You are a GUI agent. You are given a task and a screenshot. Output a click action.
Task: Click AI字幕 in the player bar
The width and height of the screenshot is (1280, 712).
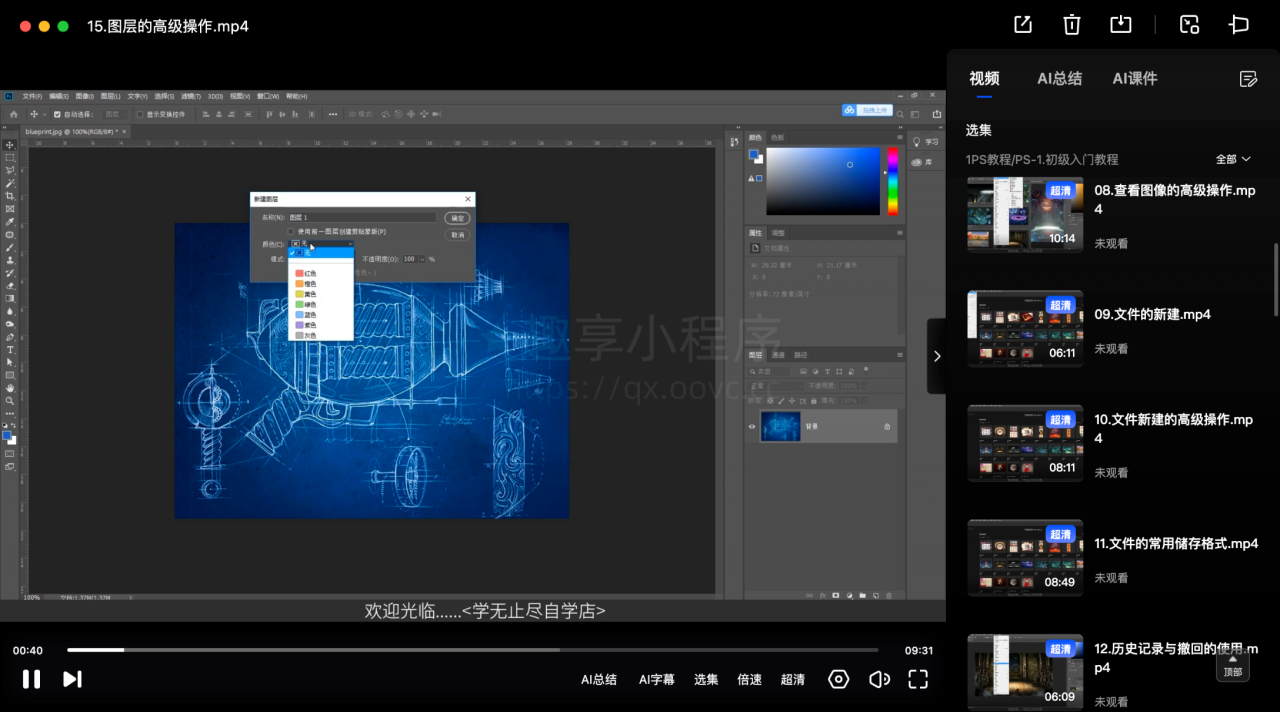click(x=657, y=679)
